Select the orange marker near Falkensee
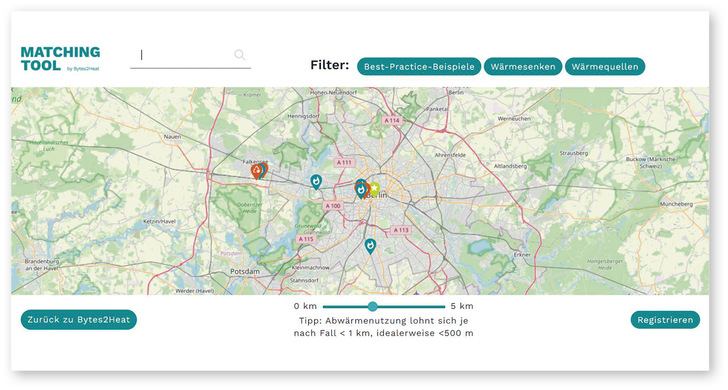 point(256,171)
